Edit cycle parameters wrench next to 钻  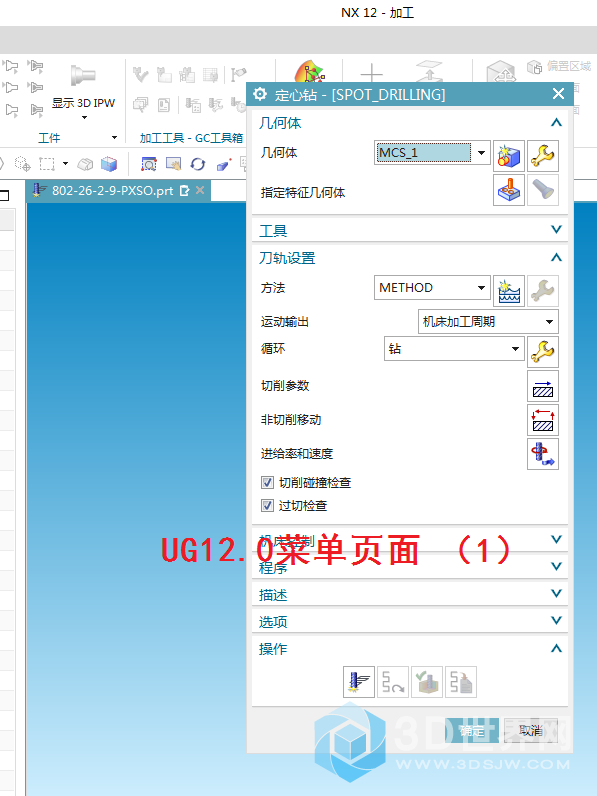[x=543, y=351]
